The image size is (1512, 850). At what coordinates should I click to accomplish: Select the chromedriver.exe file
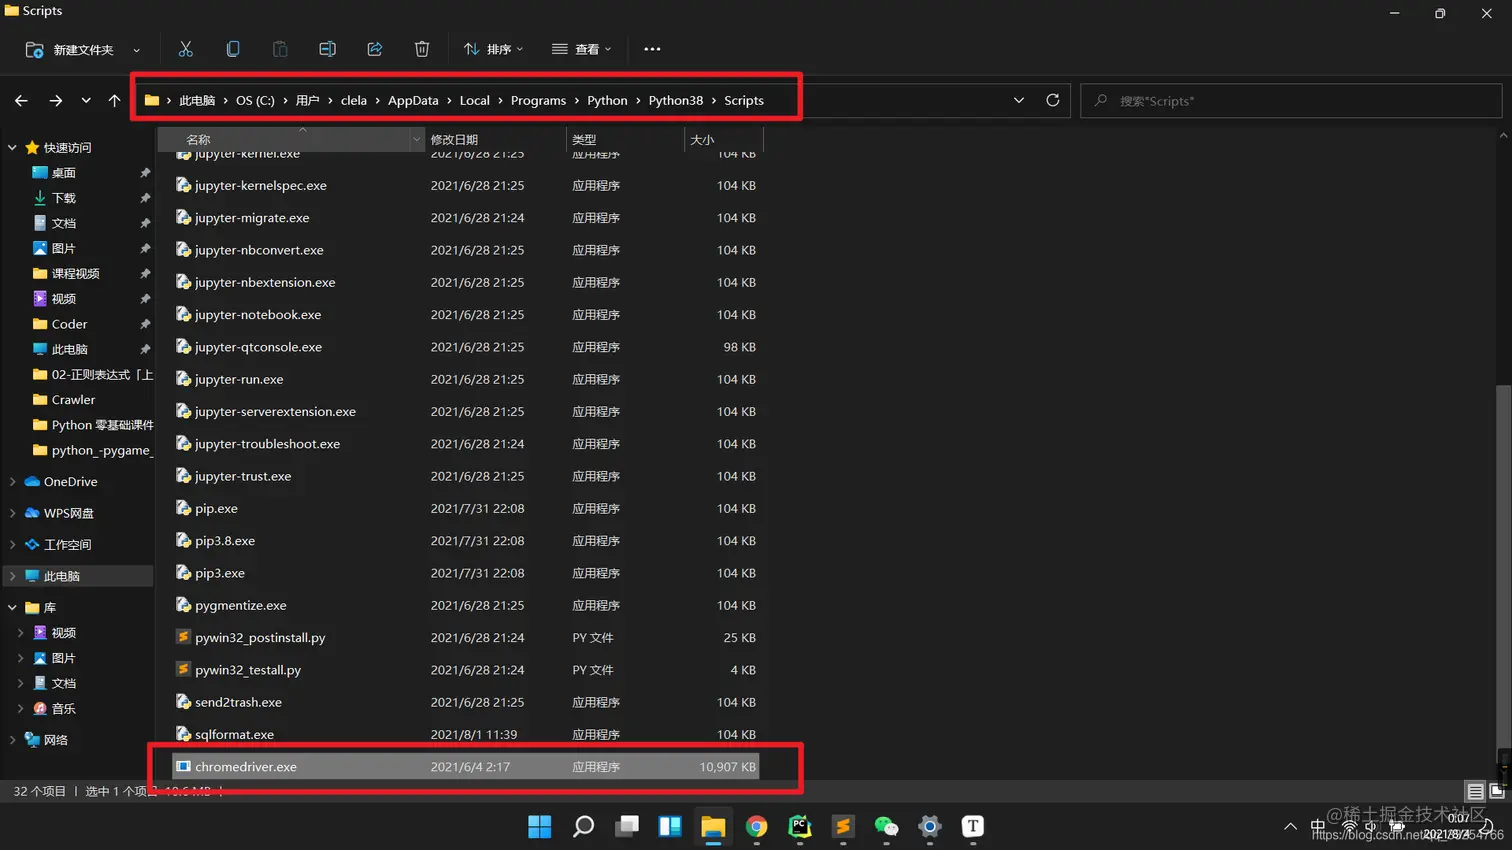[x=465, y=767]
